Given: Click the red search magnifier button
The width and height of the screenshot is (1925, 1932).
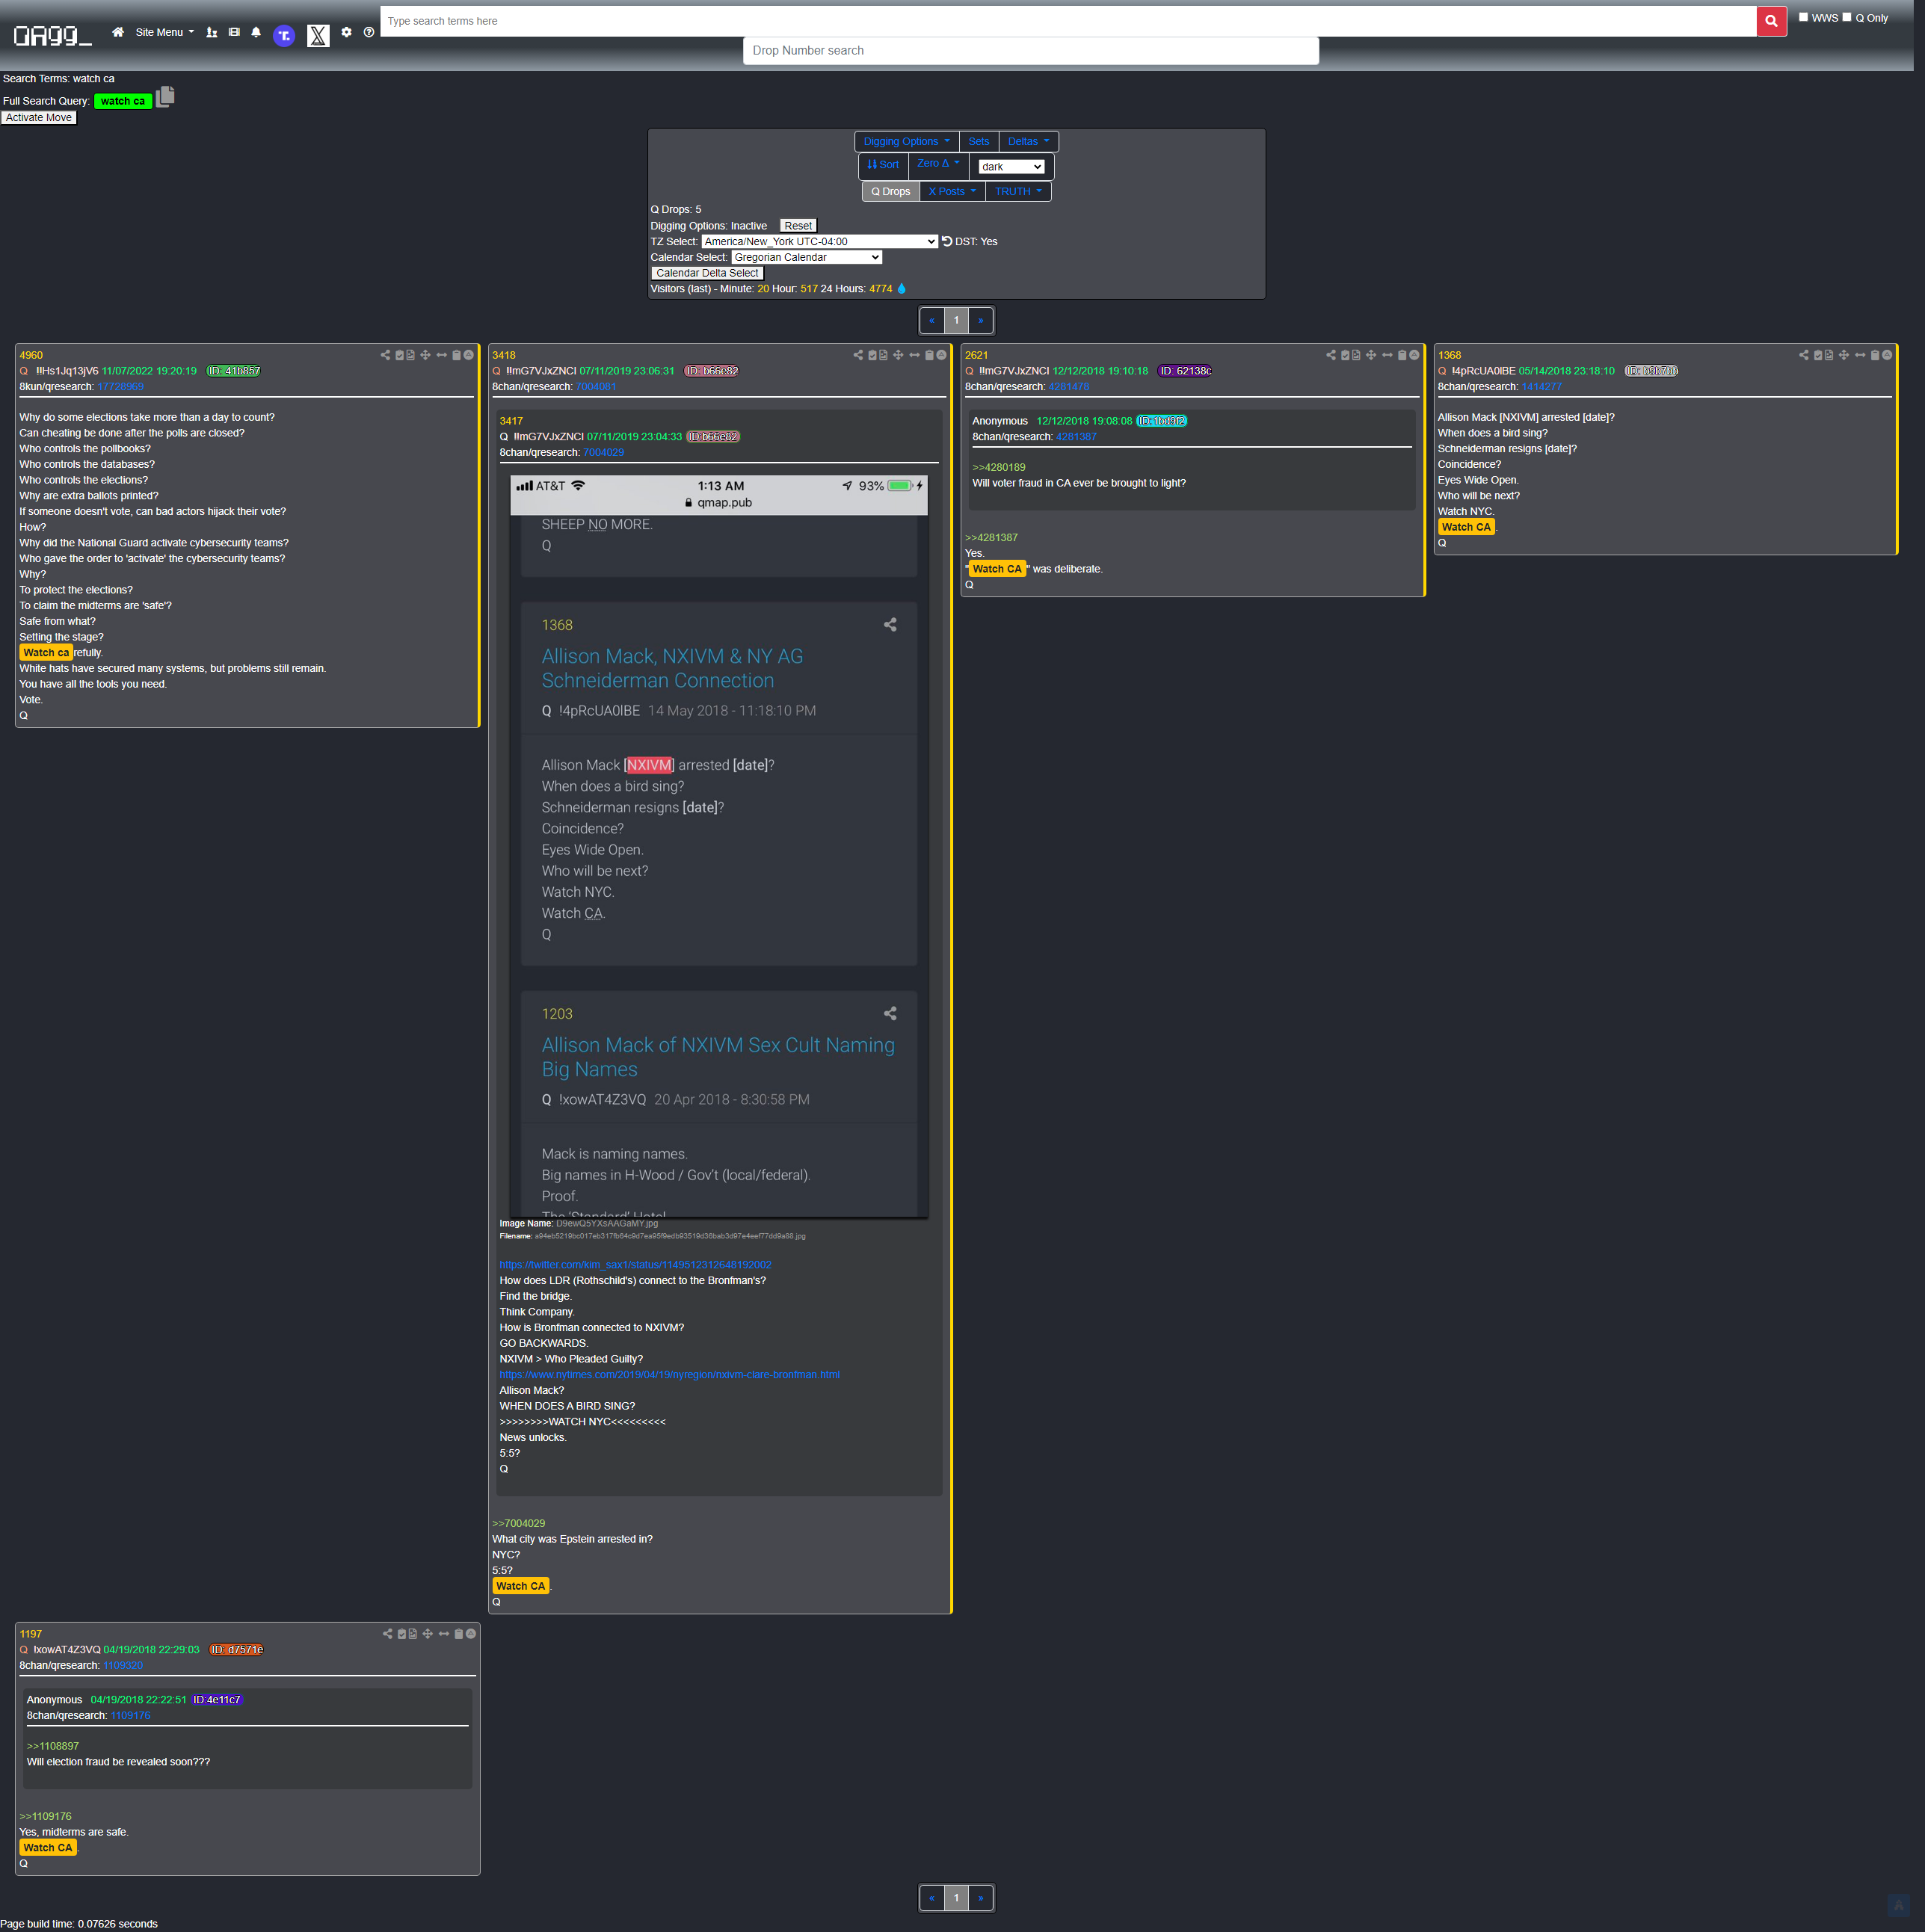Looking at the screenshot, I should tap(1771, 21).
